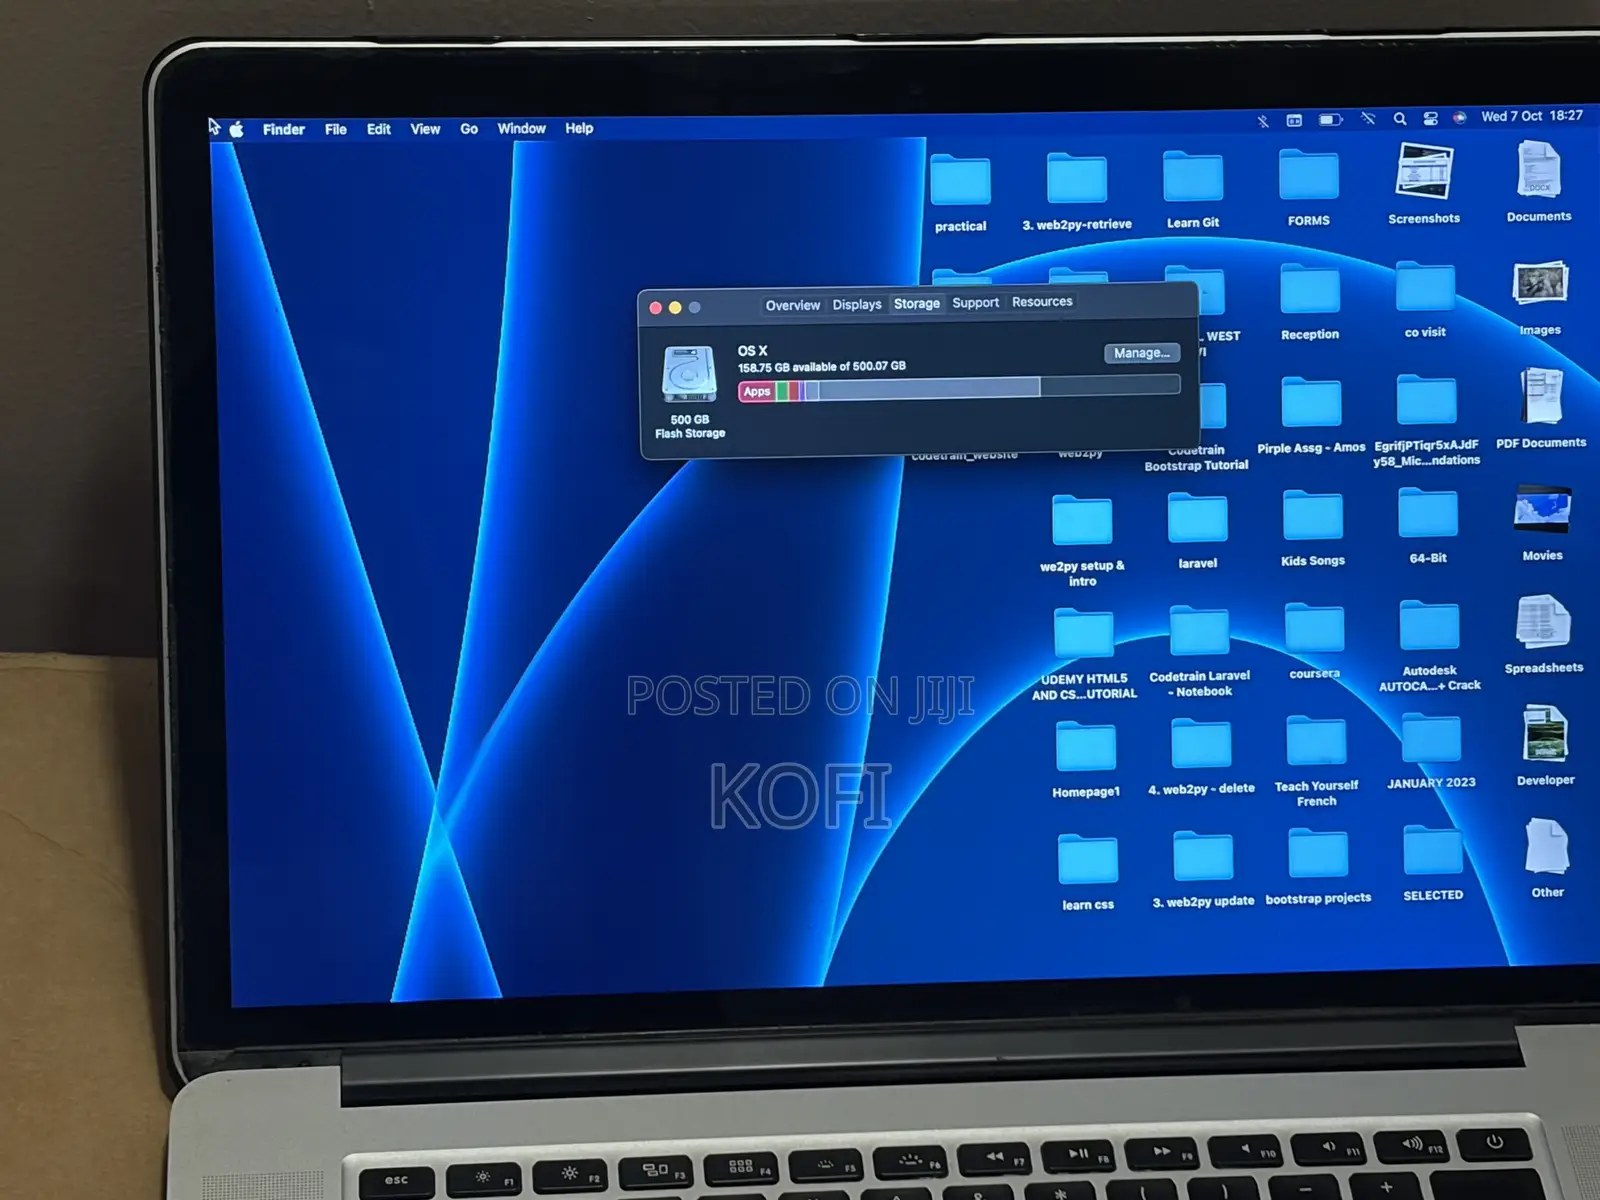Select the PDF Documents stack
Screen dimensions: 1600x1200
(x=1541, y=397)
